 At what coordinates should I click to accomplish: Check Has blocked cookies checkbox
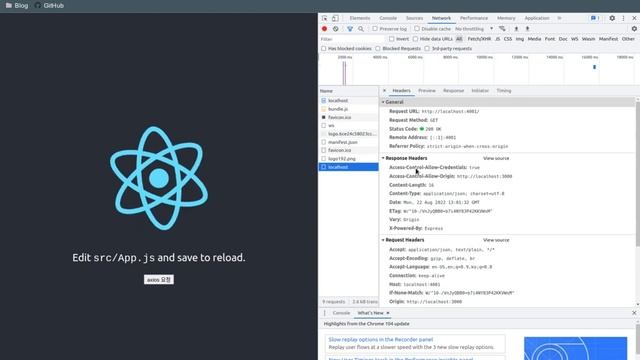pos(324,49)
